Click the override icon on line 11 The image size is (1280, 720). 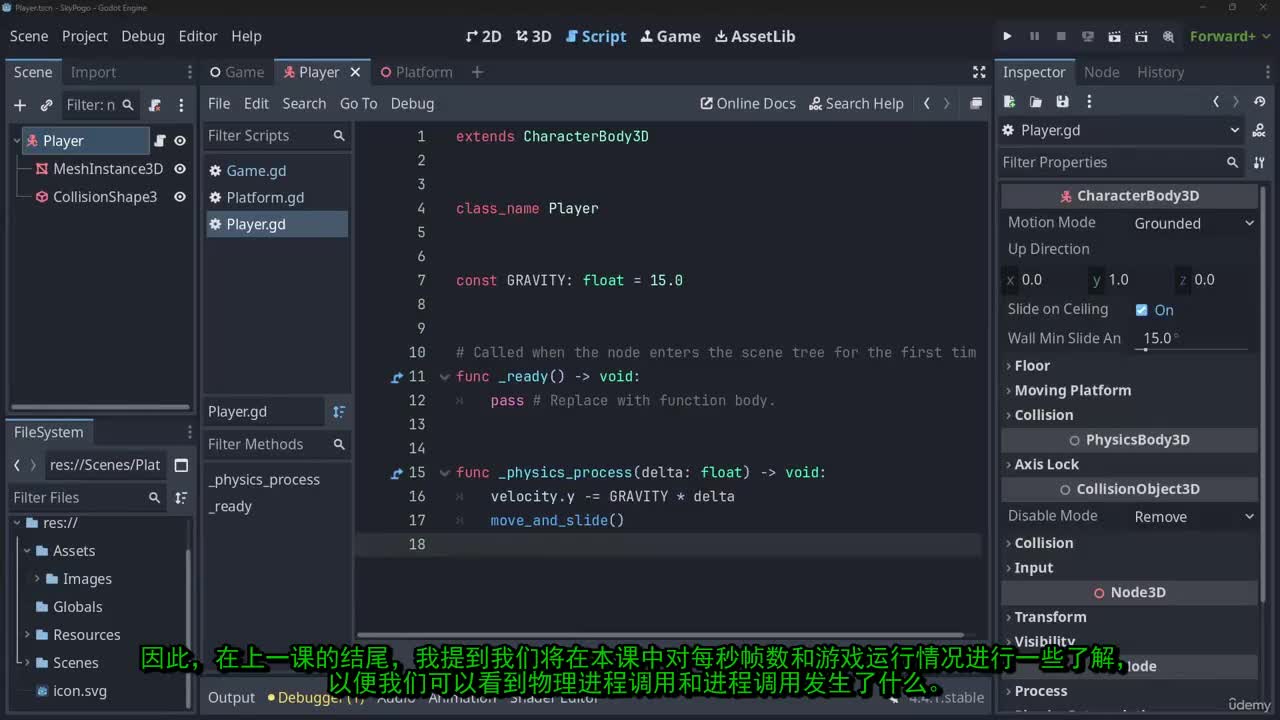(x=397, y=377)
